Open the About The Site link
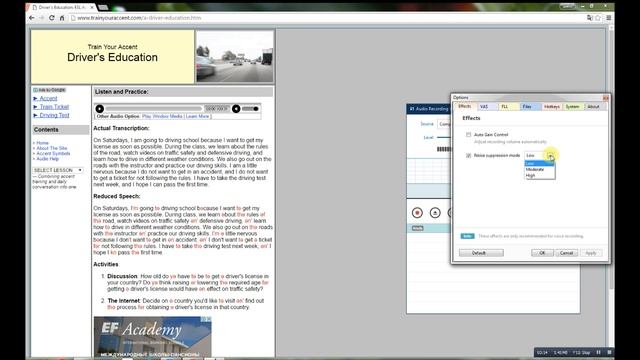This screenshot has height=360, width=640. pyautogui.click(x=51, y=148)
